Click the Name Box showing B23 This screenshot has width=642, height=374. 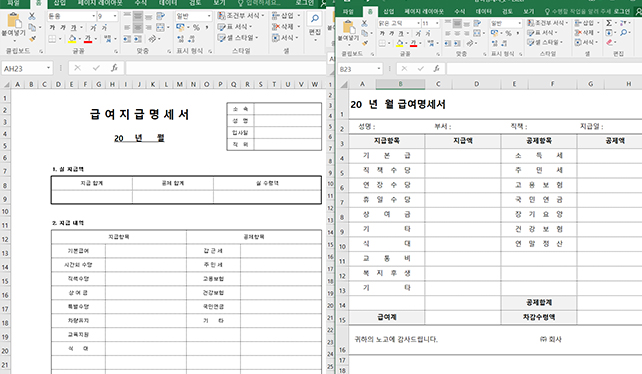pos(356,69)
